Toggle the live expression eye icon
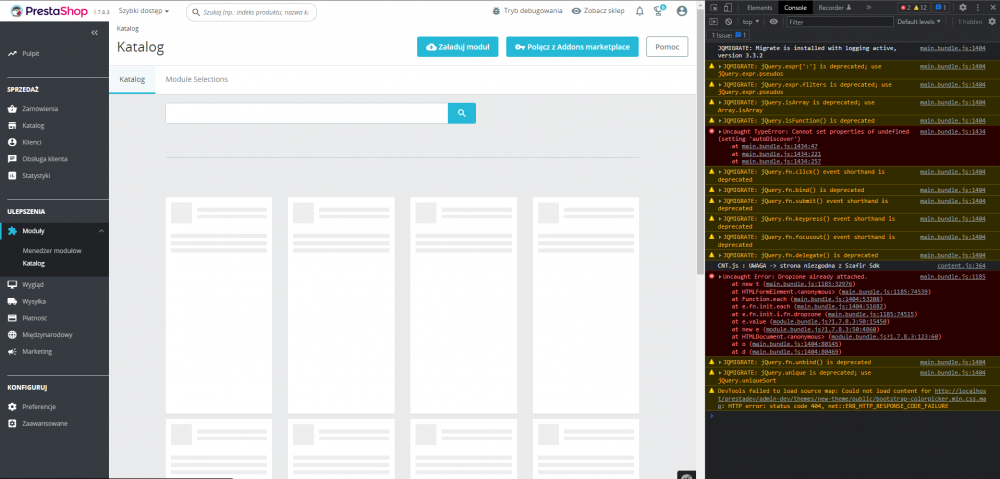The image size is (1000, 479). coord(774,21)
